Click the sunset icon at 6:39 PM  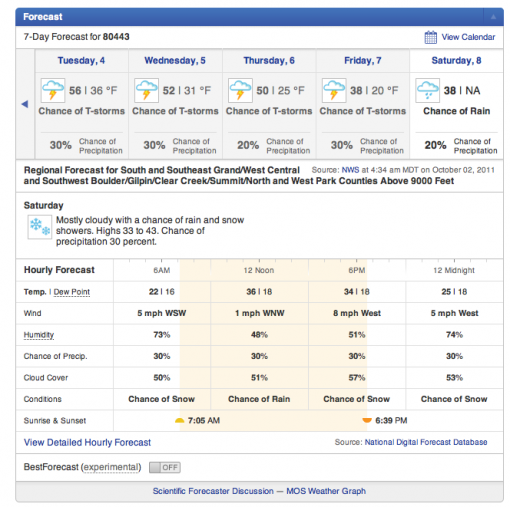pos(367,421)
